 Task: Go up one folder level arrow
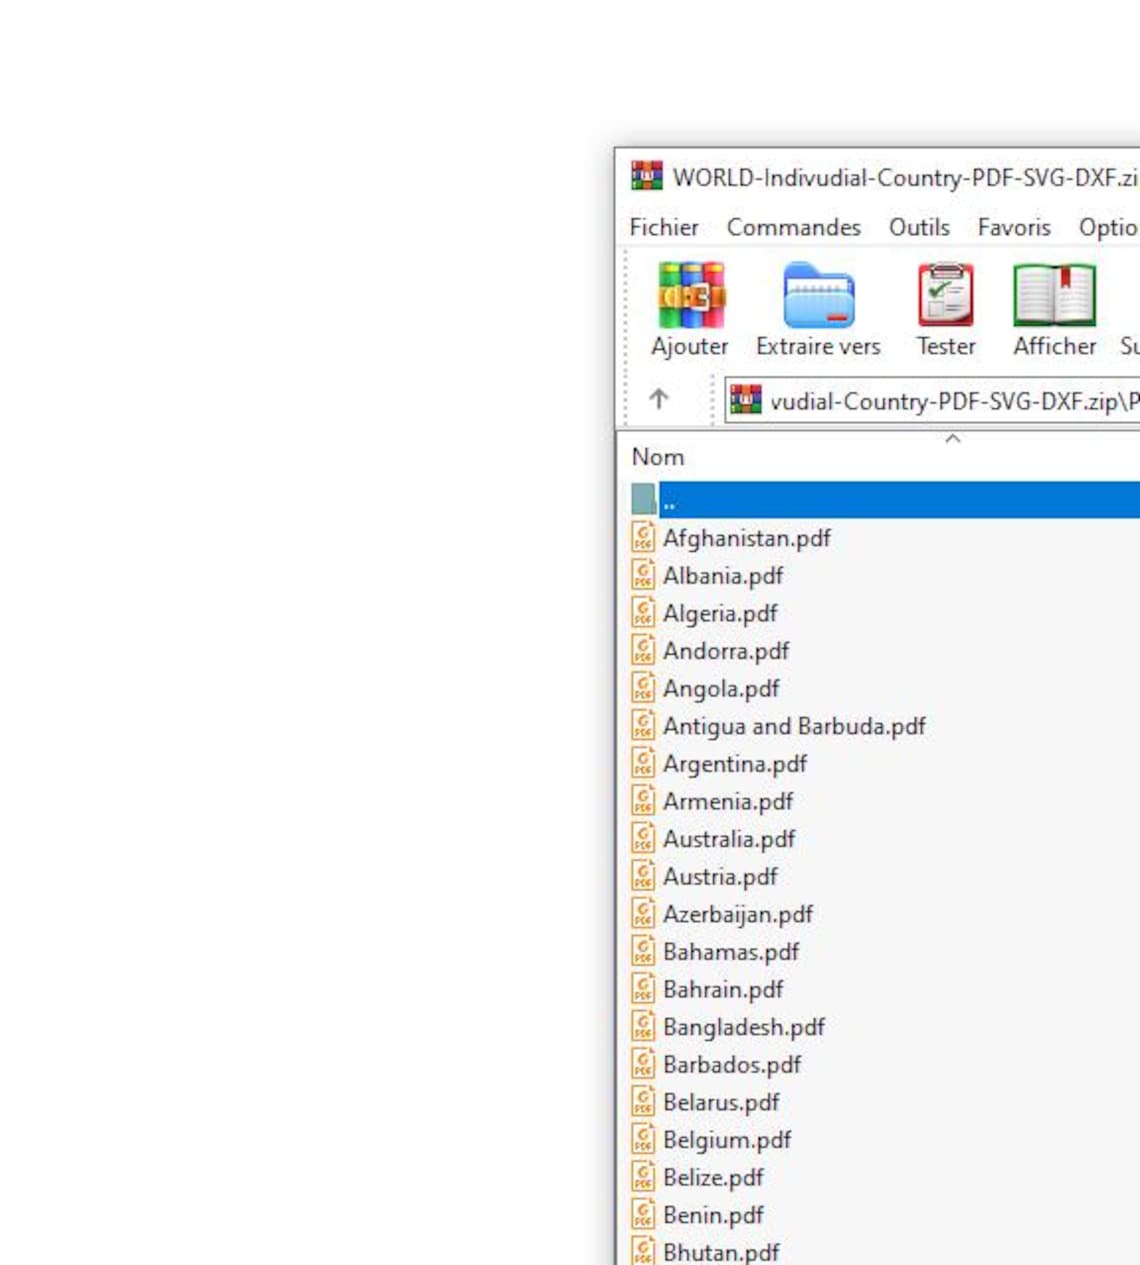click(x=658, y=399)
